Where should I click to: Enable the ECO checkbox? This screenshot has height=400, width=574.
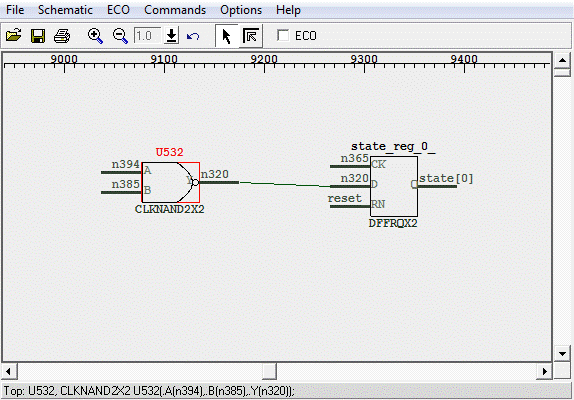click(283, 35)
